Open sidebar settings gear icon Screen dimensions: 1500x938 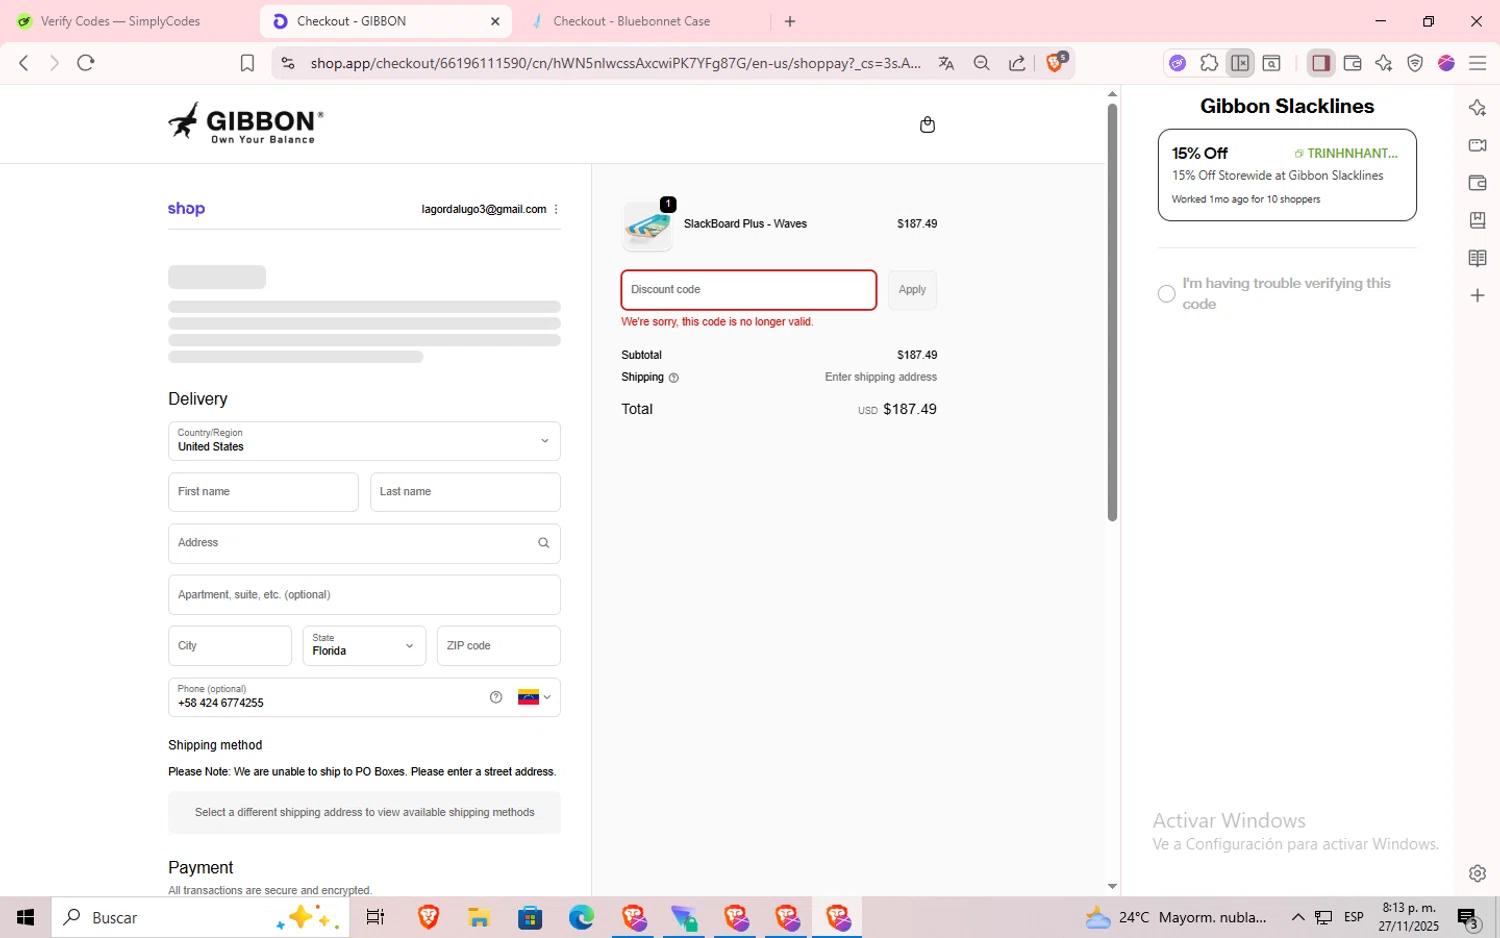click(x=1477, y=873)
